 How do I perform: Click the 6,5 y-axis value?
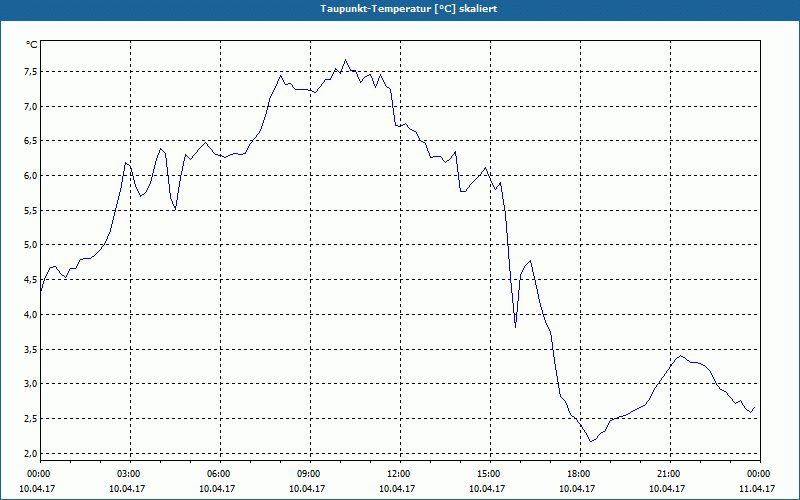pos(32,141)
